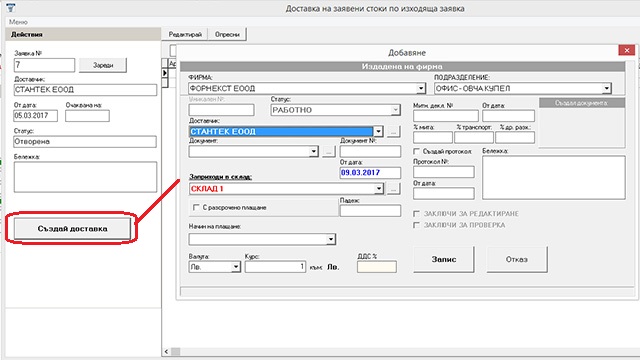Screen dimensions: 640x360
Task: Click the От дата field showing 09.03.2017
Action: click(370, 173)
